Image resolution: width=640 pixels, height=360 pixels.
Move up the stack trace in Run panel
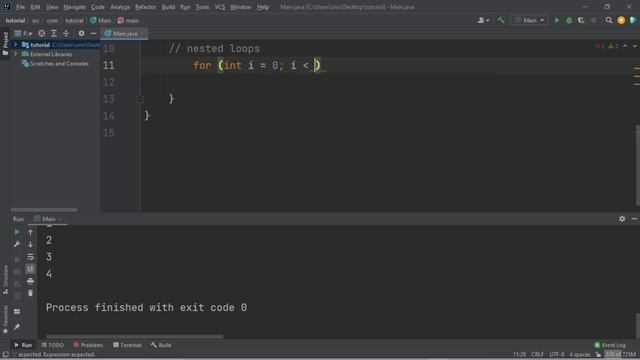[x=30, y=232]
